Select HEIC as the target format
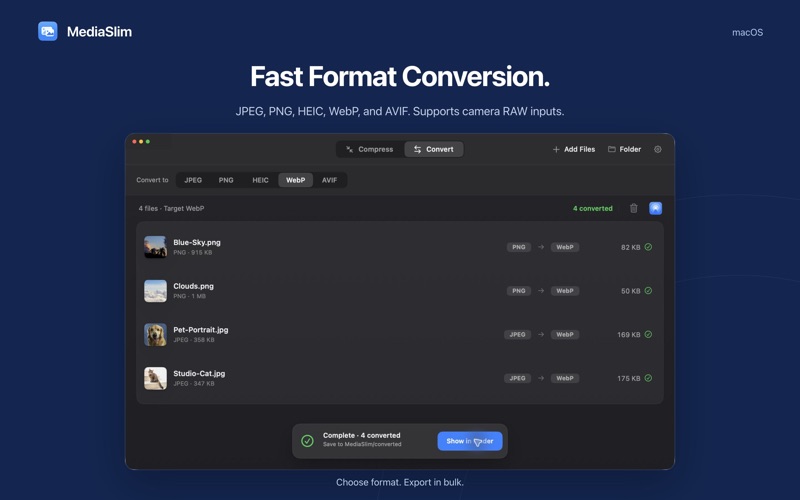This screenshot has width=800, height=500. click(x=260, y=180)
